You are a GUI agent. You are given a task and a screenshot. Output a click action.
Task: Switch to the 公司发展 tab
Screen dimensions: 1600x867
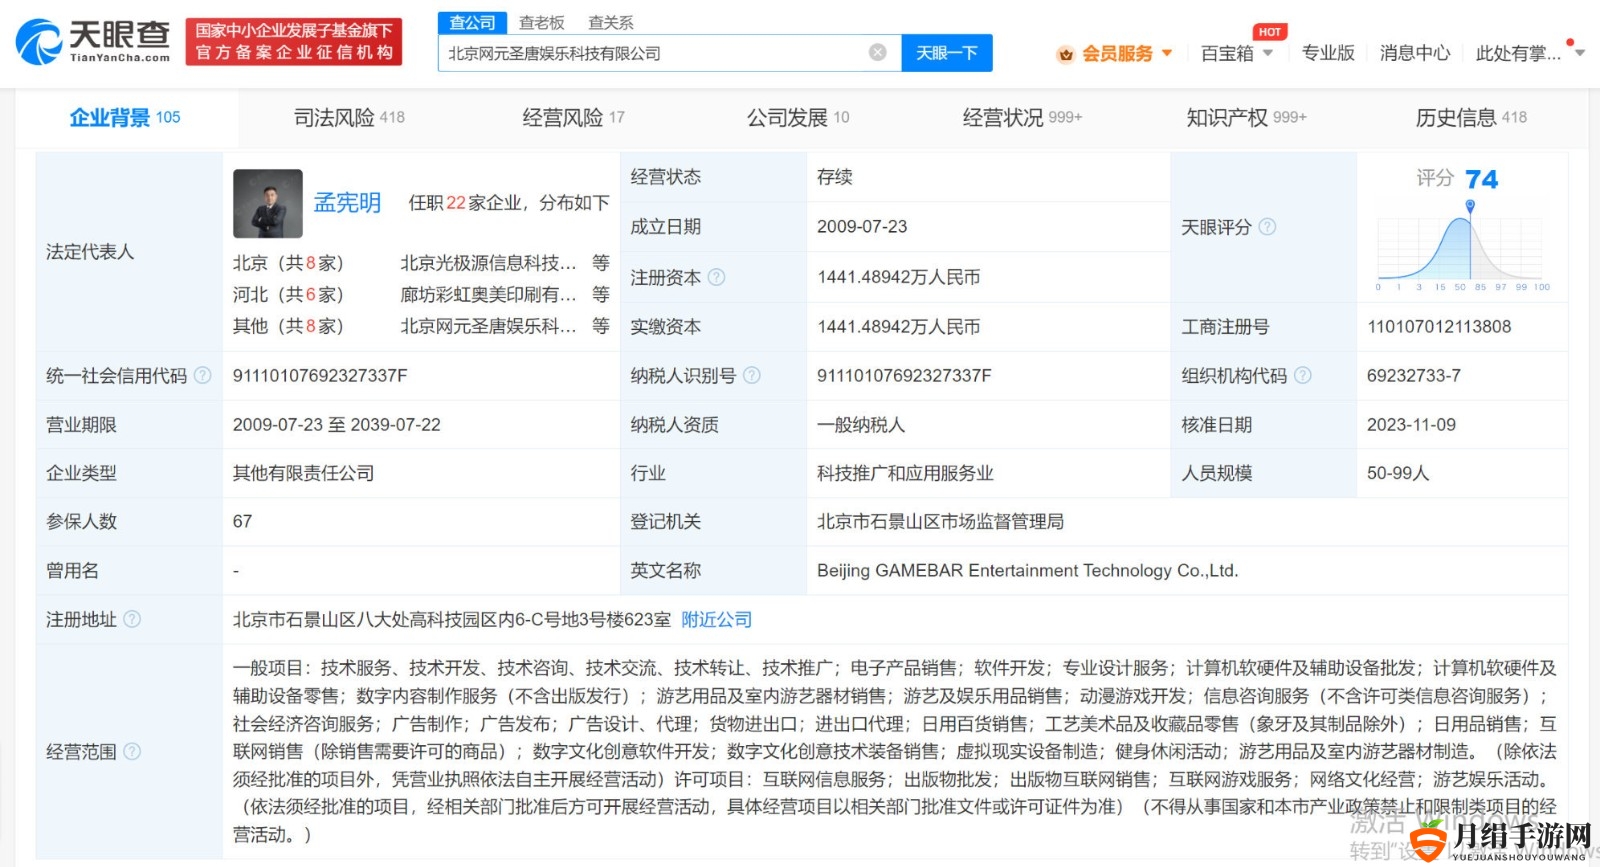pos(798,118)
